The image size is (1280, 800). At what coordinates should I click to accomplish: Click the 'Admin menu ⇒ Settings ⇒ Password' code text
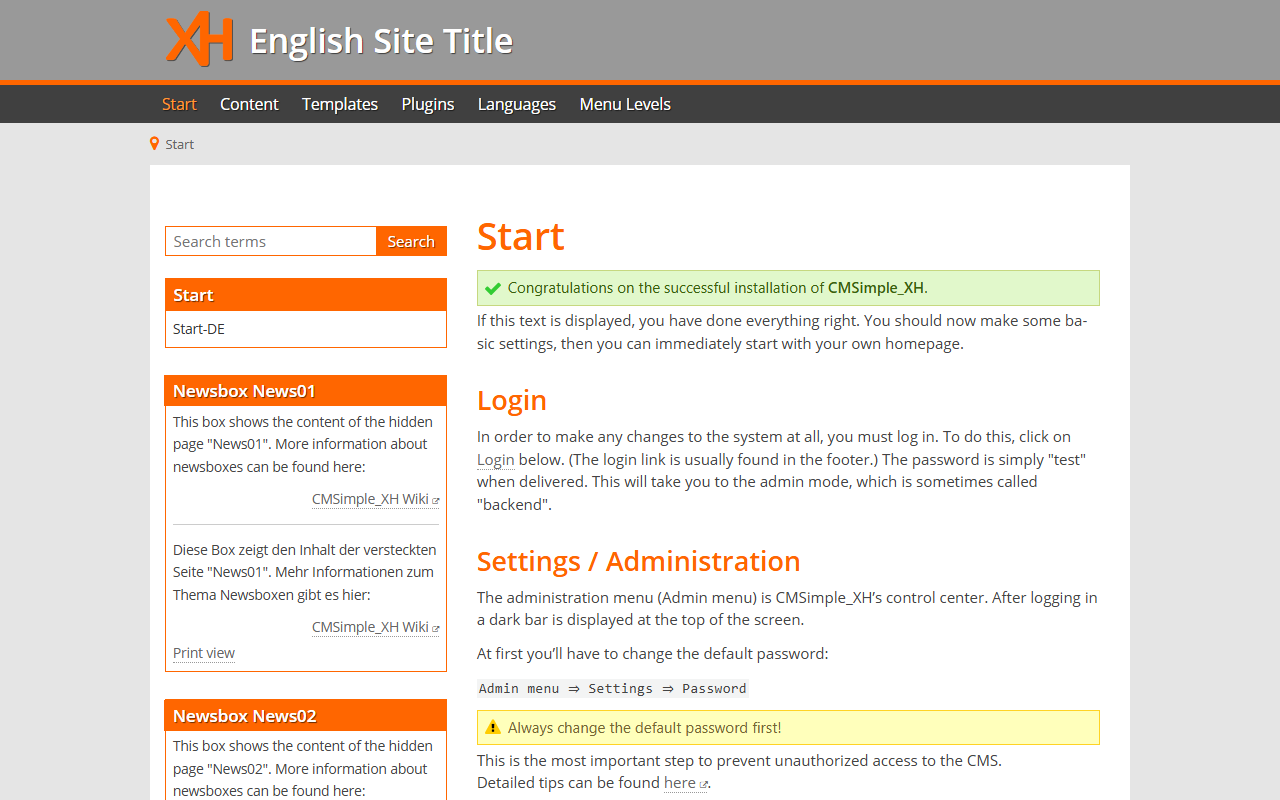coord(613,688)
